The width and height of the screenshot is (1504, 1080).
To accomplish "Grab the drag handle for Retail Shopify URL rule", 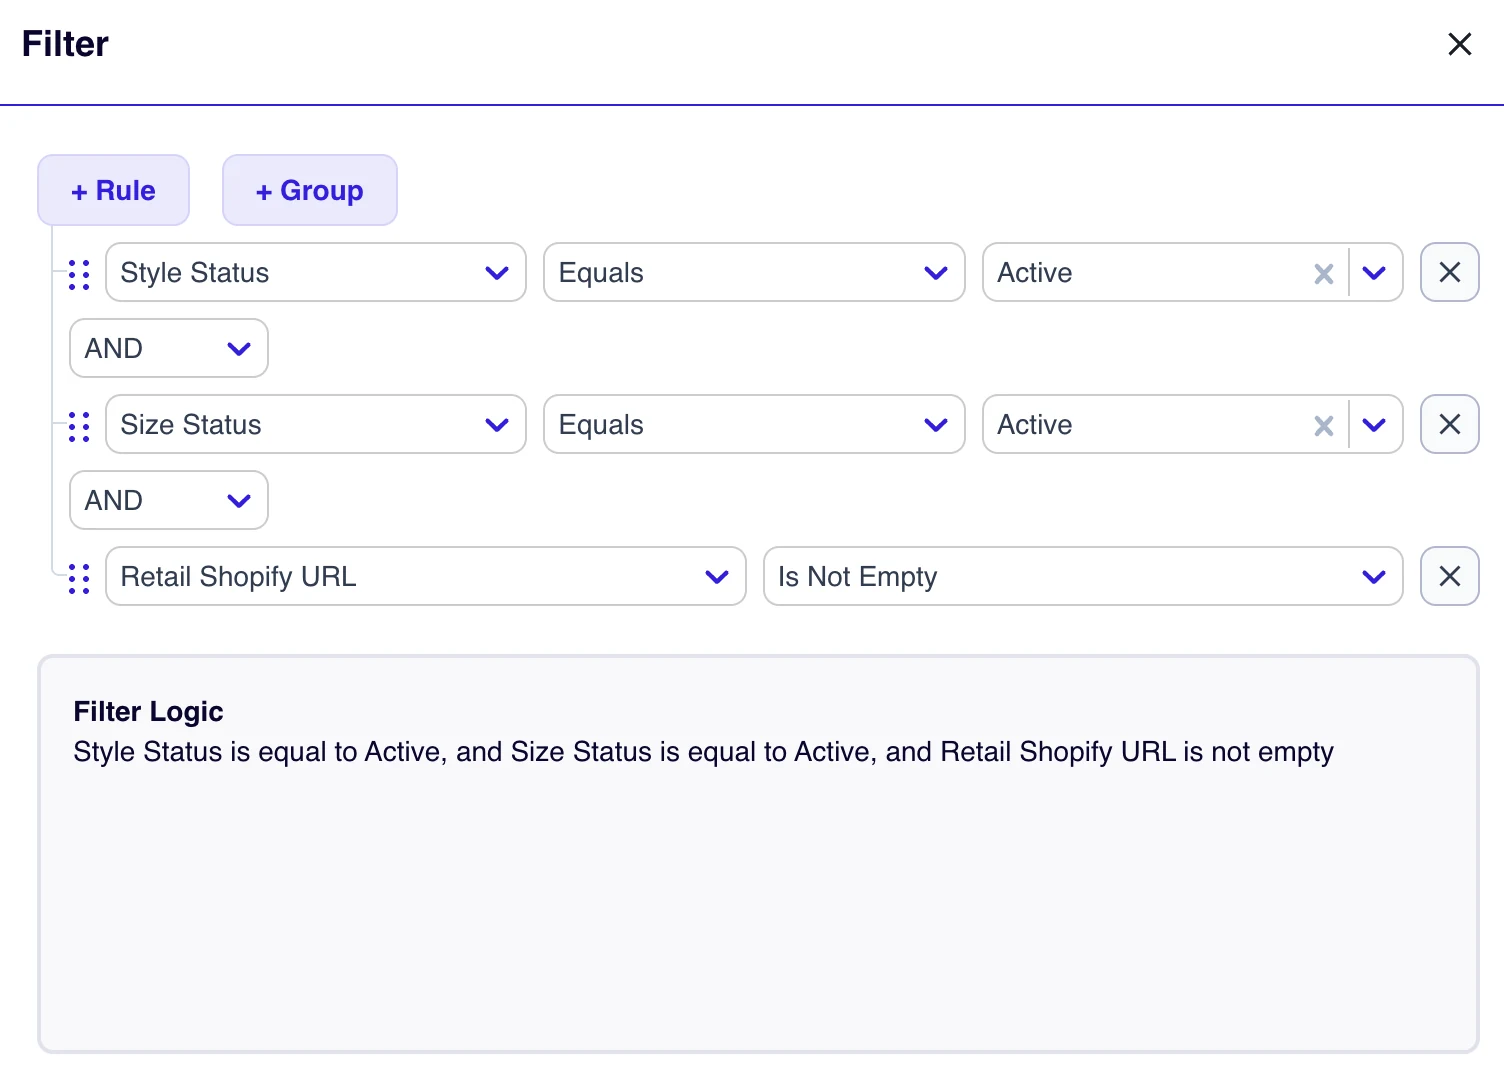I will click(79, 577).
